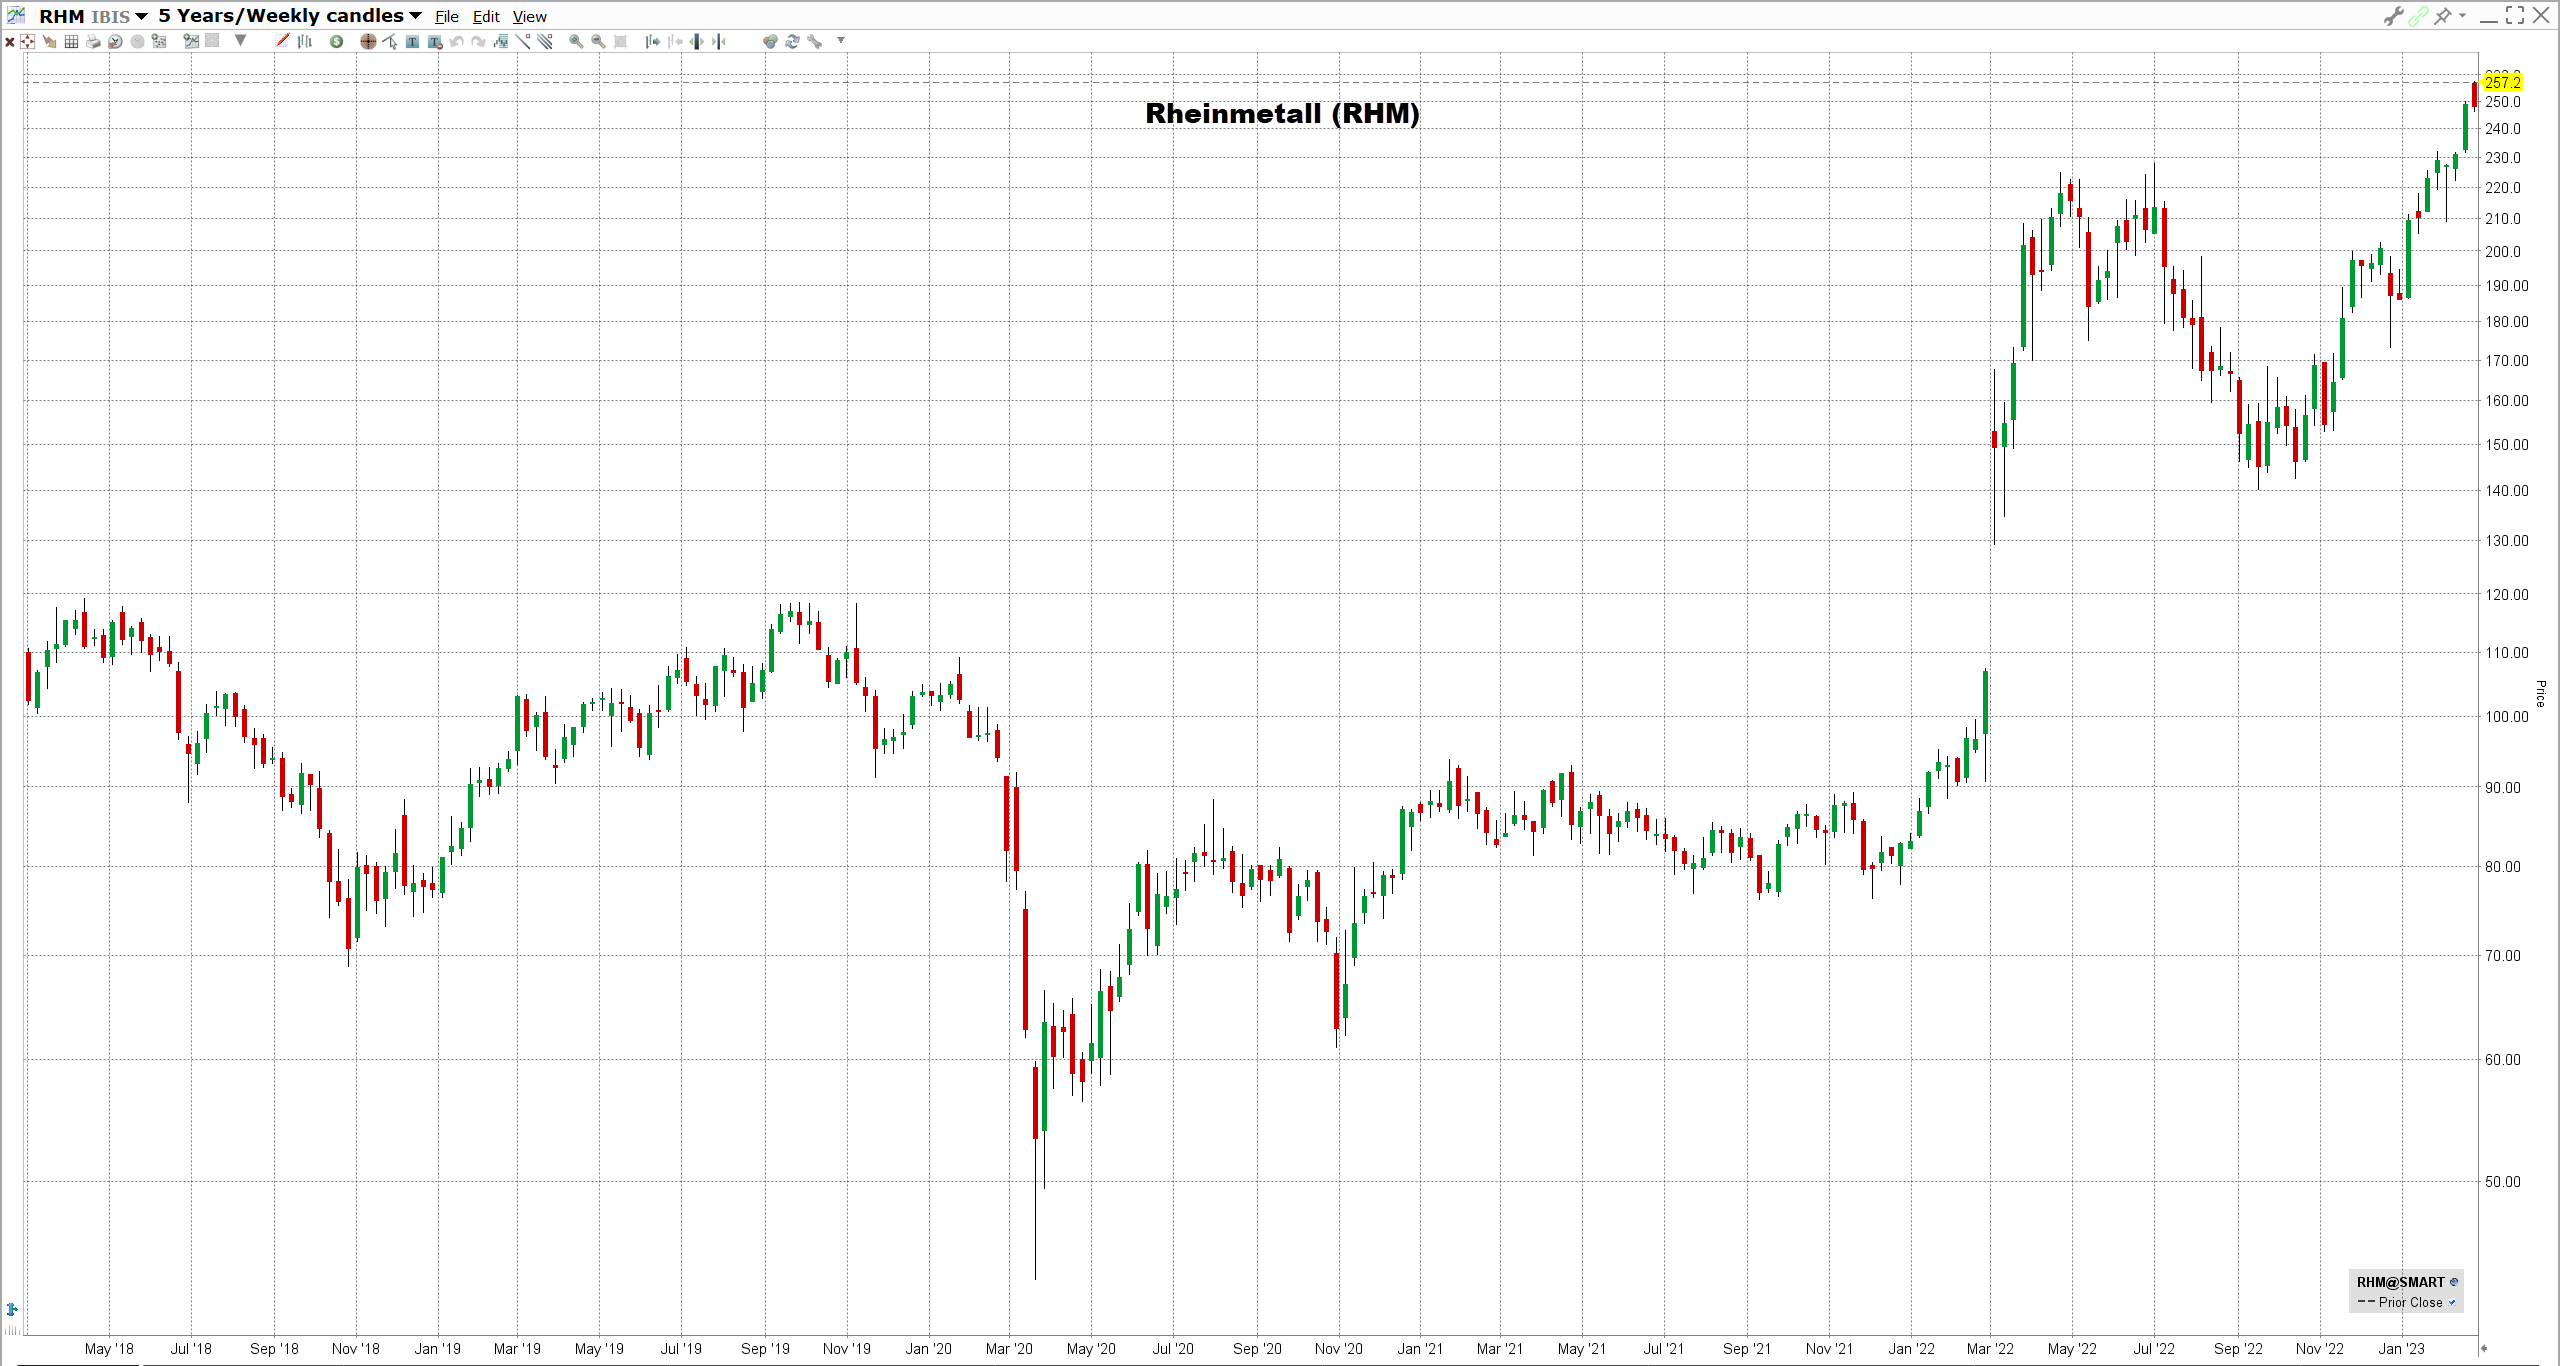
Task: Click the fullscreen expand window button
Action: point(2515,15)
